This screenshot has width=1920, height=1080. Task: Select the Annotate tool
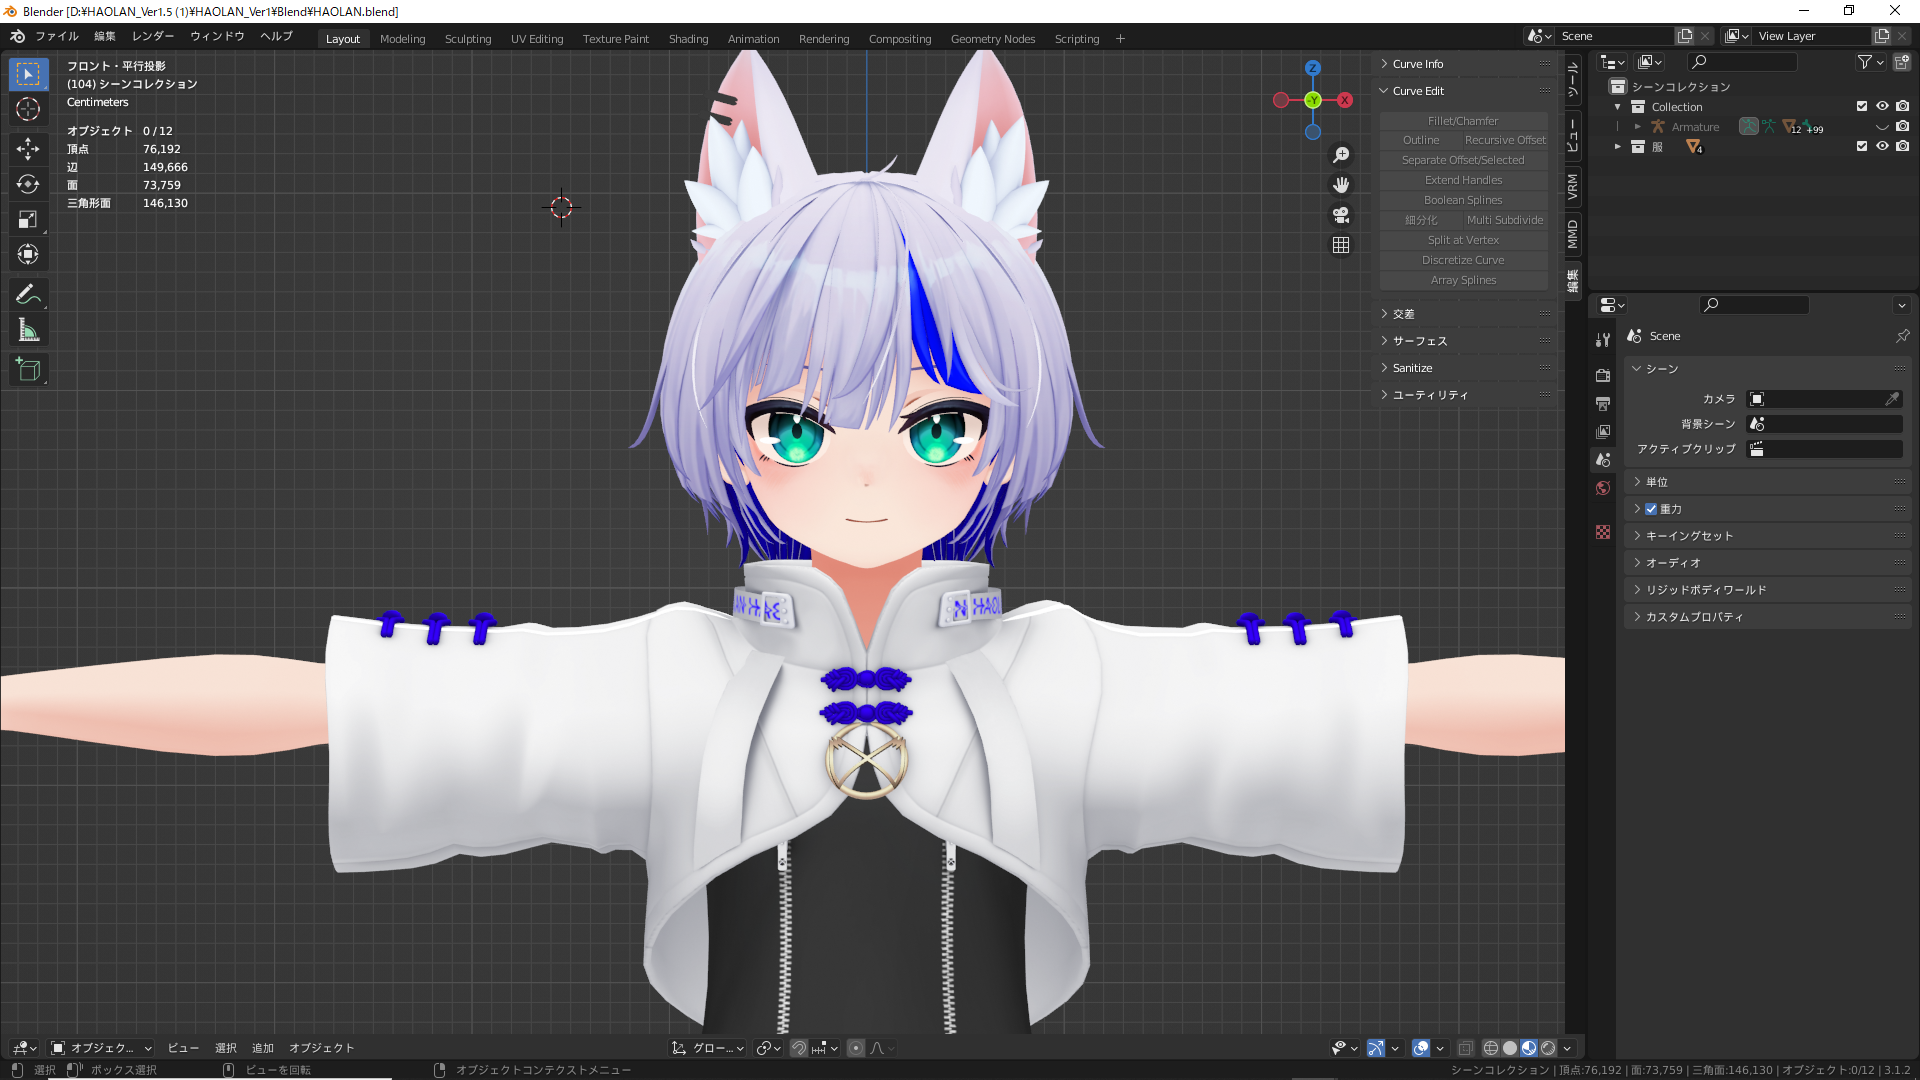pos(28,294)
